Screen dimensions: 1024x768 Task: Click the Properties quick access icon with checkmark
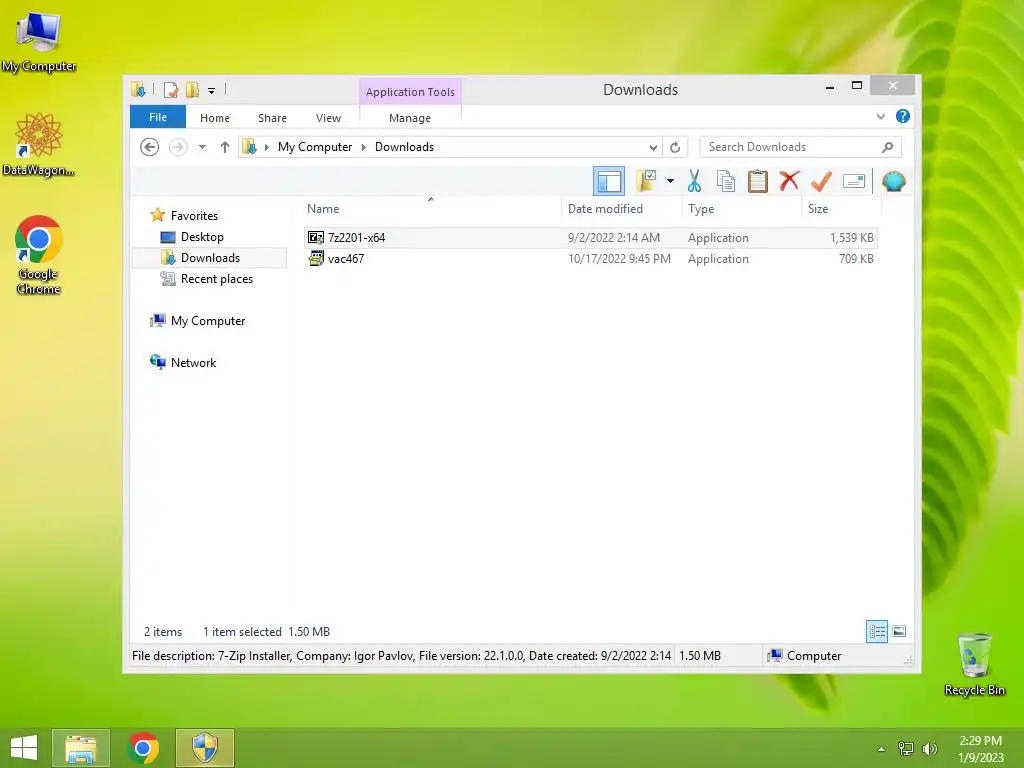click(x=171, y=89)
